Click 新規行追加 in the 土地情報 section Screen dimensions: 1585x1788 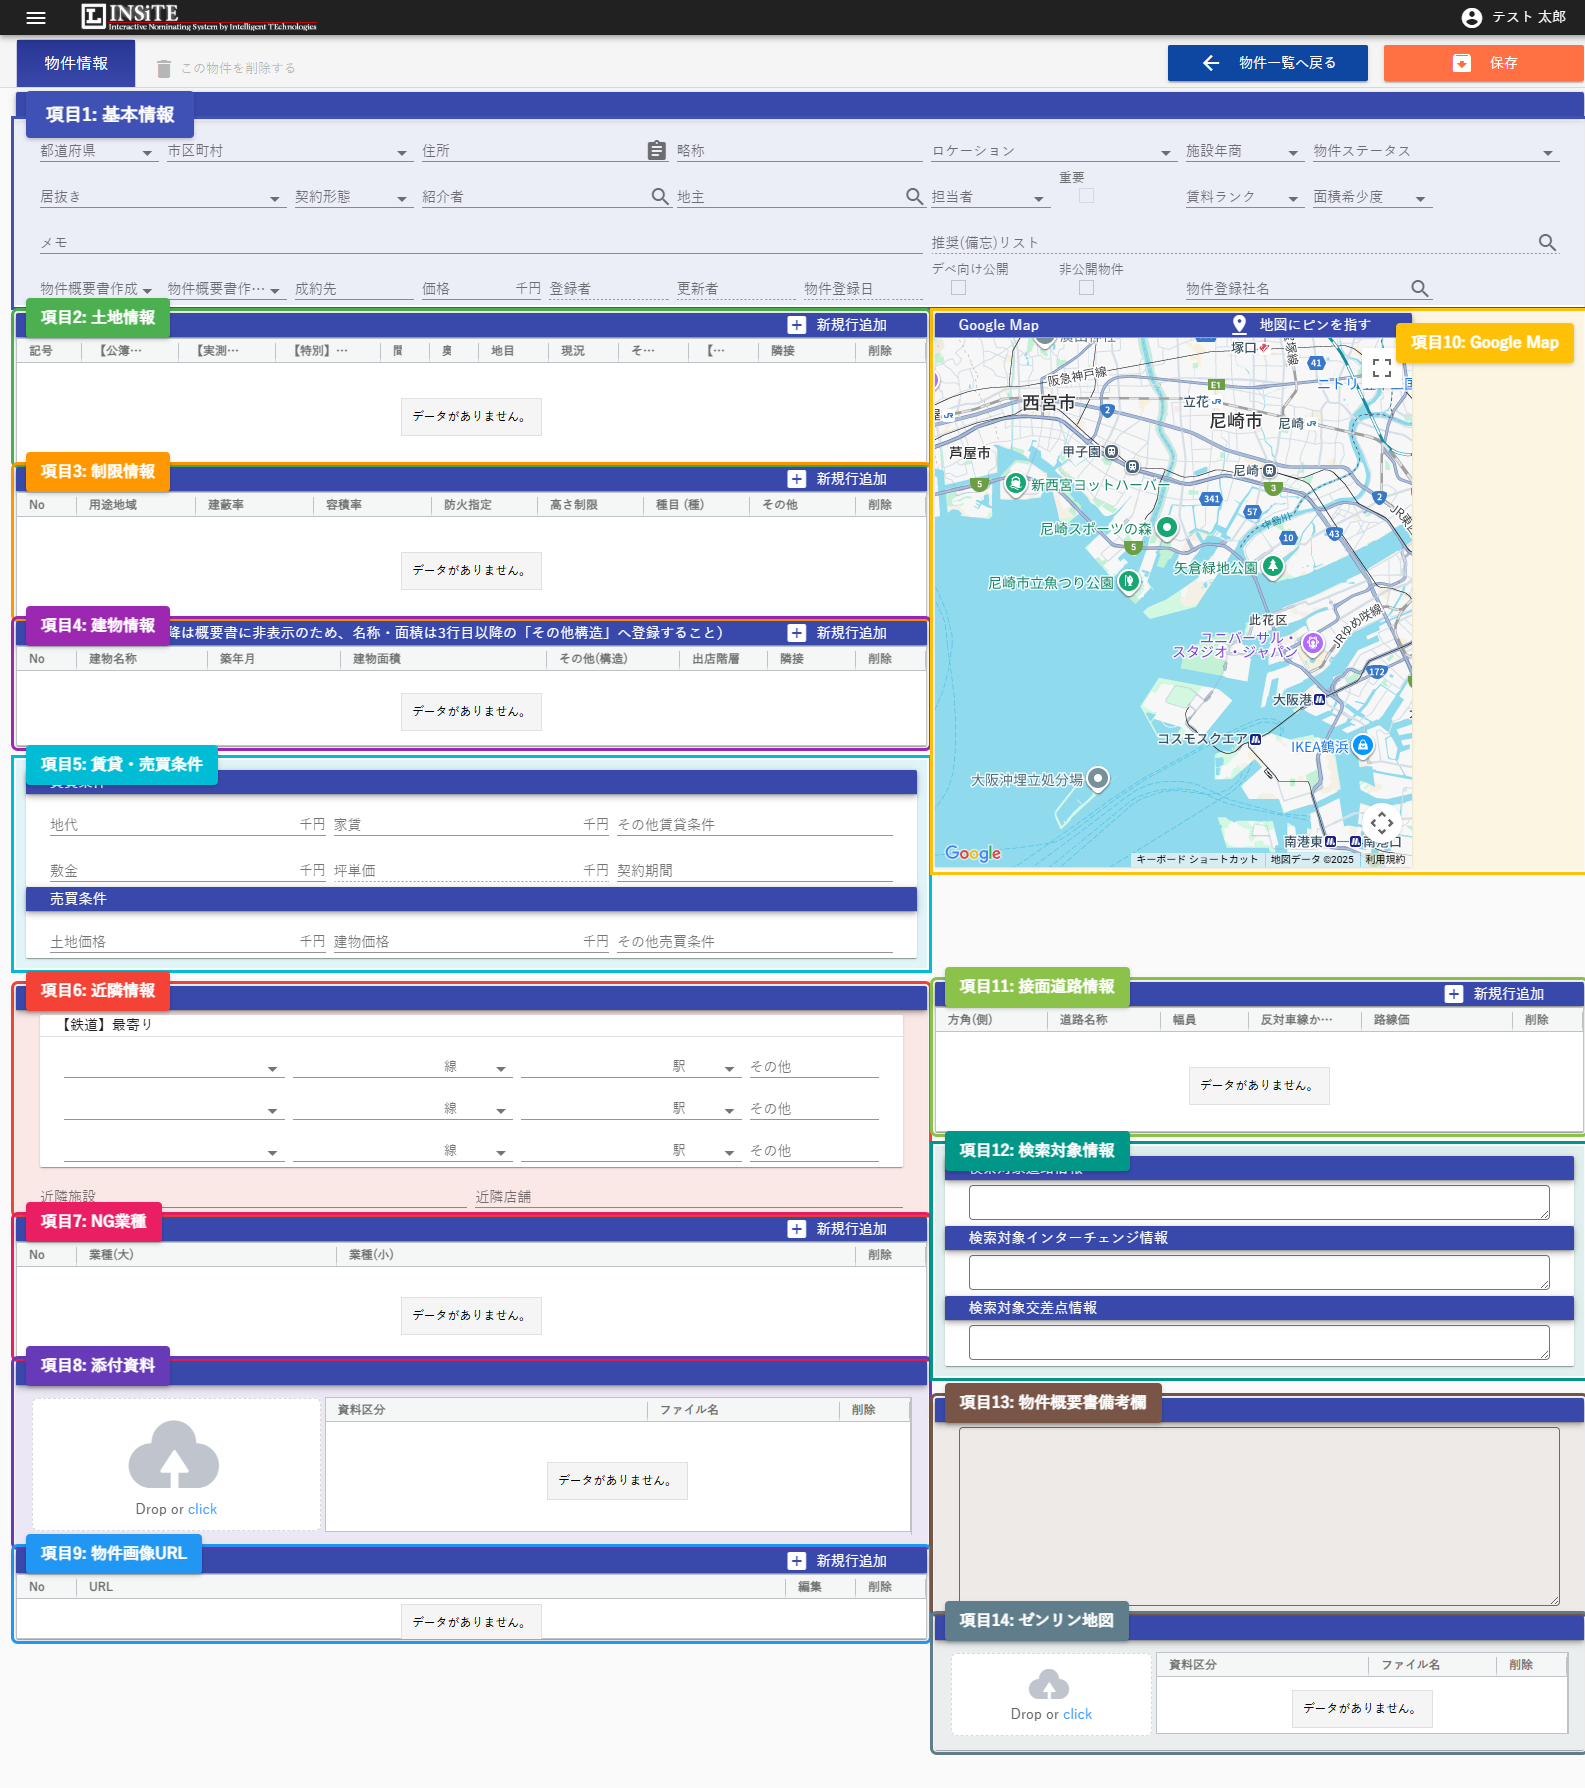click(838, 325)
